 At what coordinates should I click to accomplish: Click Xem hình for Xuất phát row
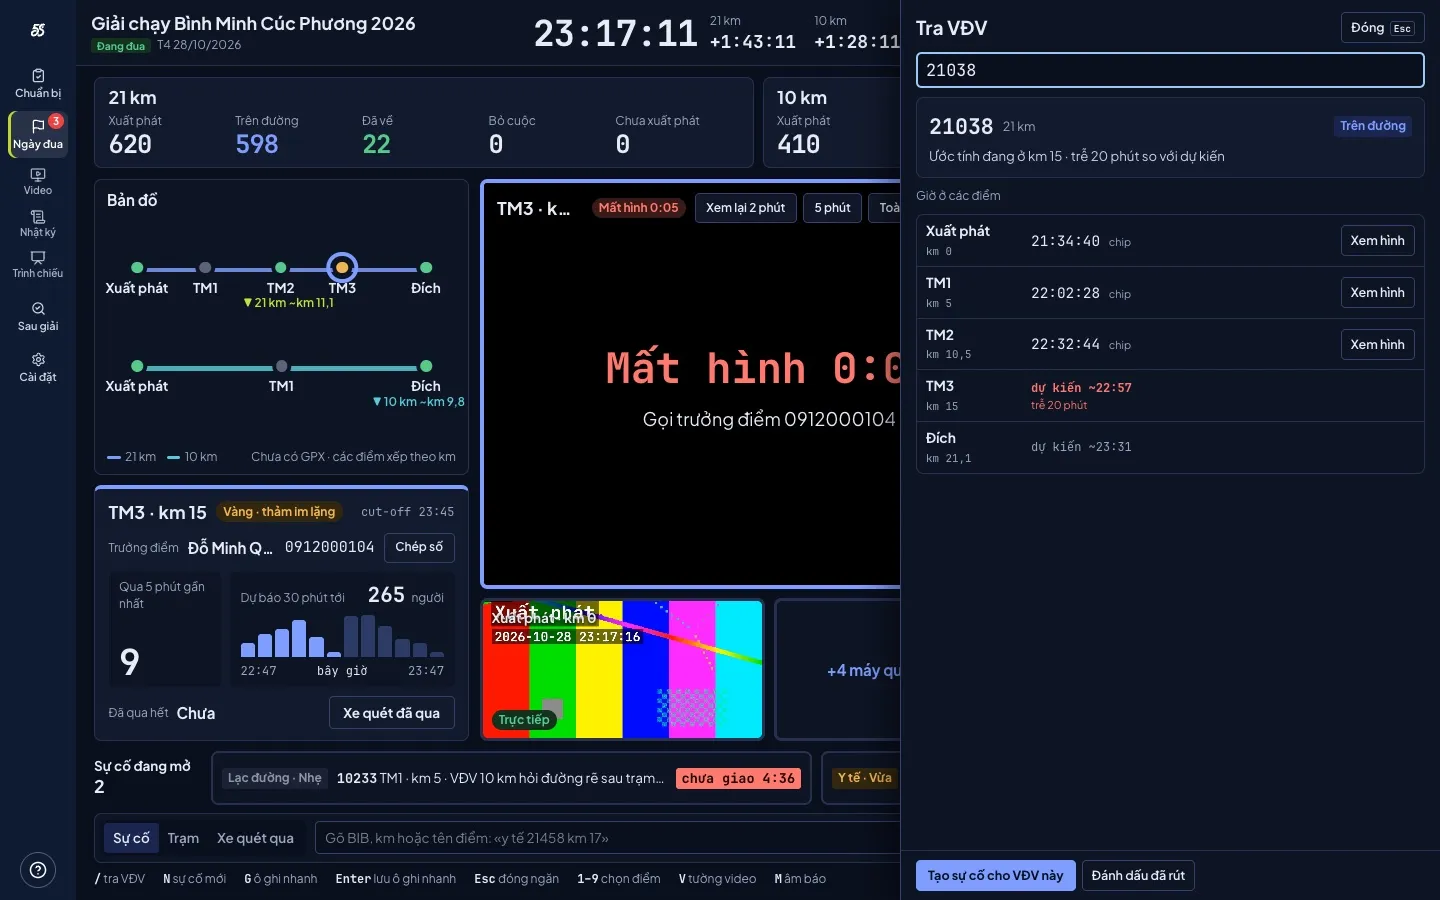[x=1377, y=241]
